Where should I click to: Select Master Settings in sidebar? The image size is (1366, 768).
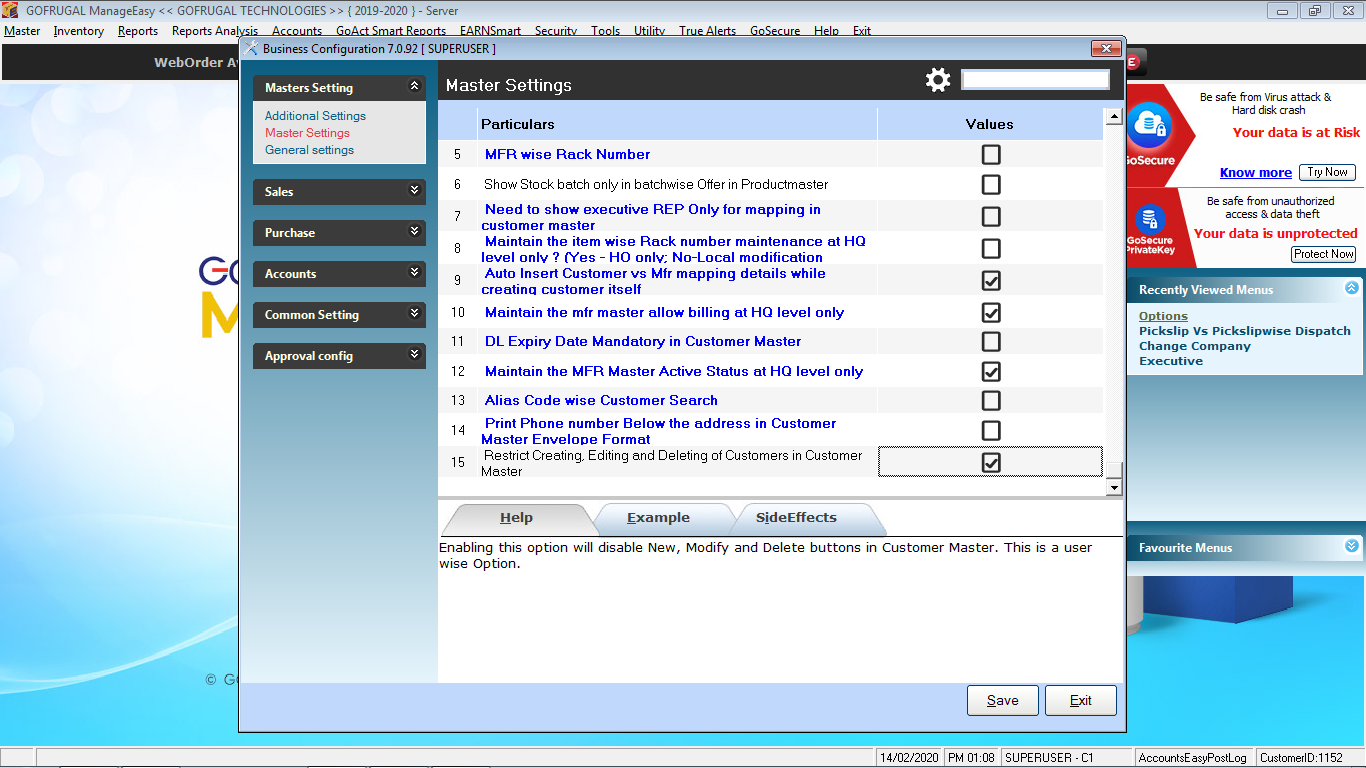[307, 133]
